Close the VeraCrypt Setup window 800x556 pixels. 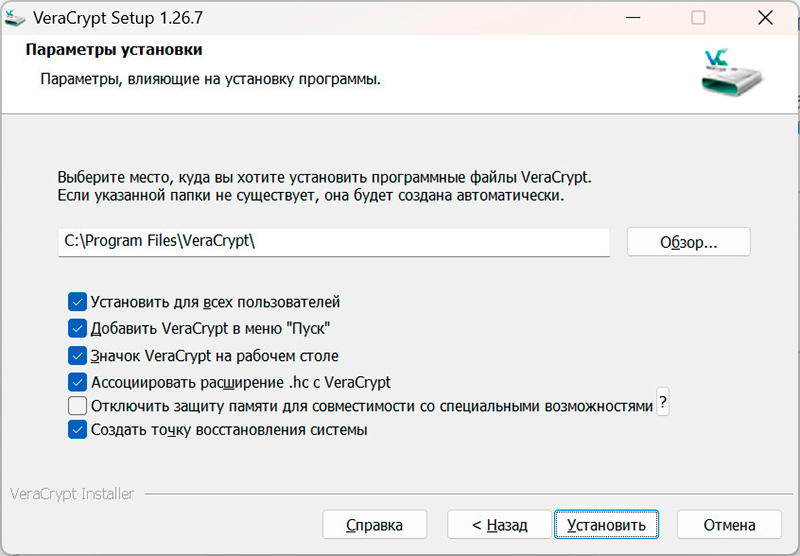click(x=764, y=17)
